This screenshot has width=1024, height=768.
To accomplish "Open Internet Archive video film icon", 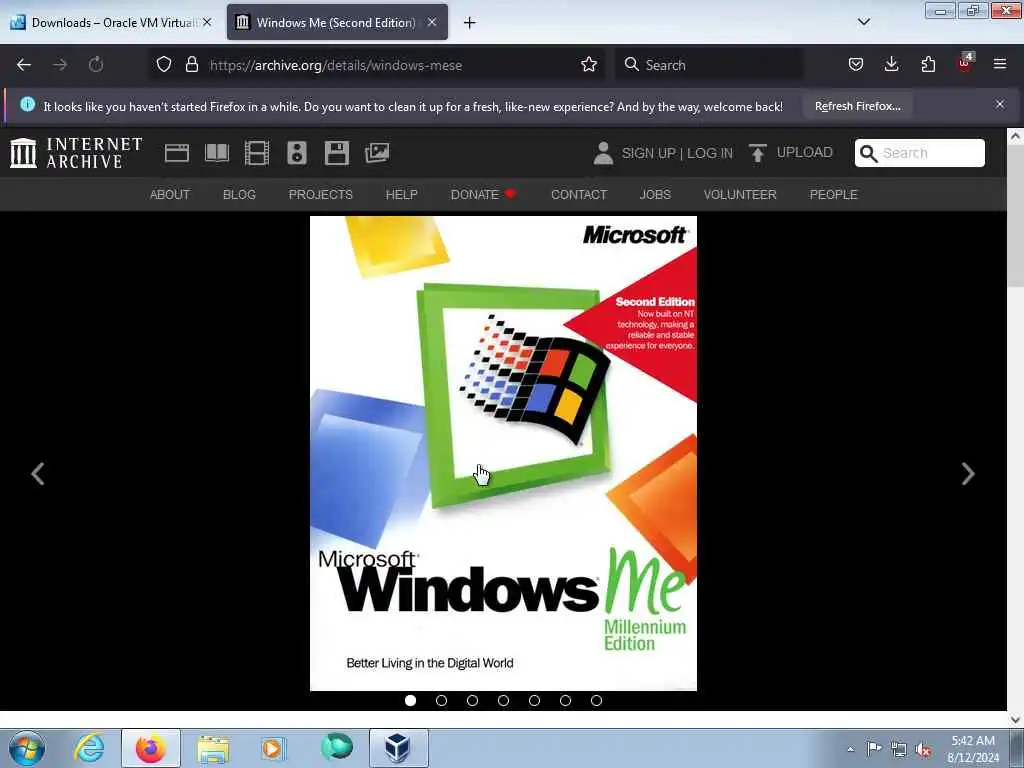I will click(257, 153).
